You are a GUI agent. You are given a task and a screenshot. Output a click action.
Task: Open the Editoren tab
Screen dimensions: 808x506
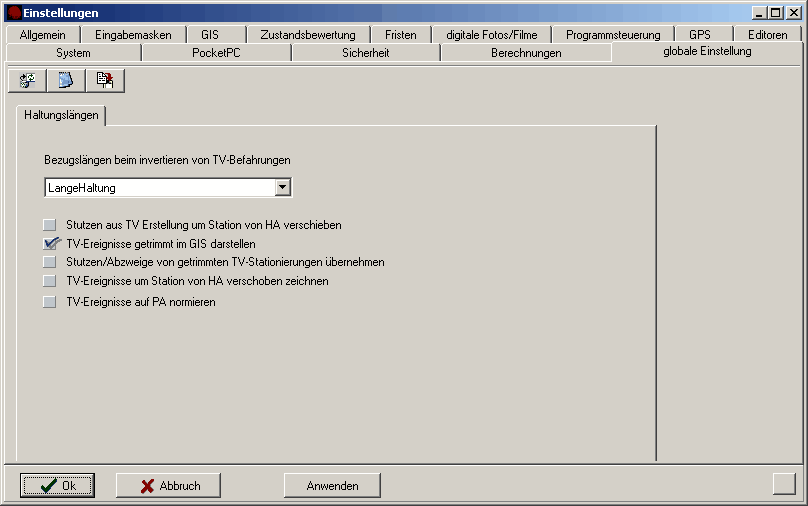tap(767, 35)
